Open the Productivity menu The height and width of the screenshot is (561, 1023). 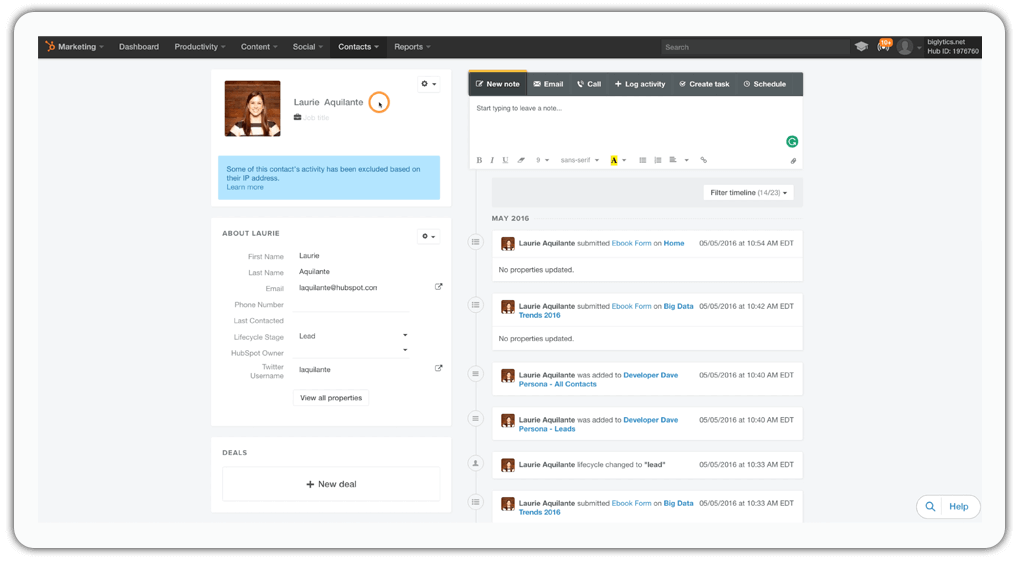pos(200,46)
